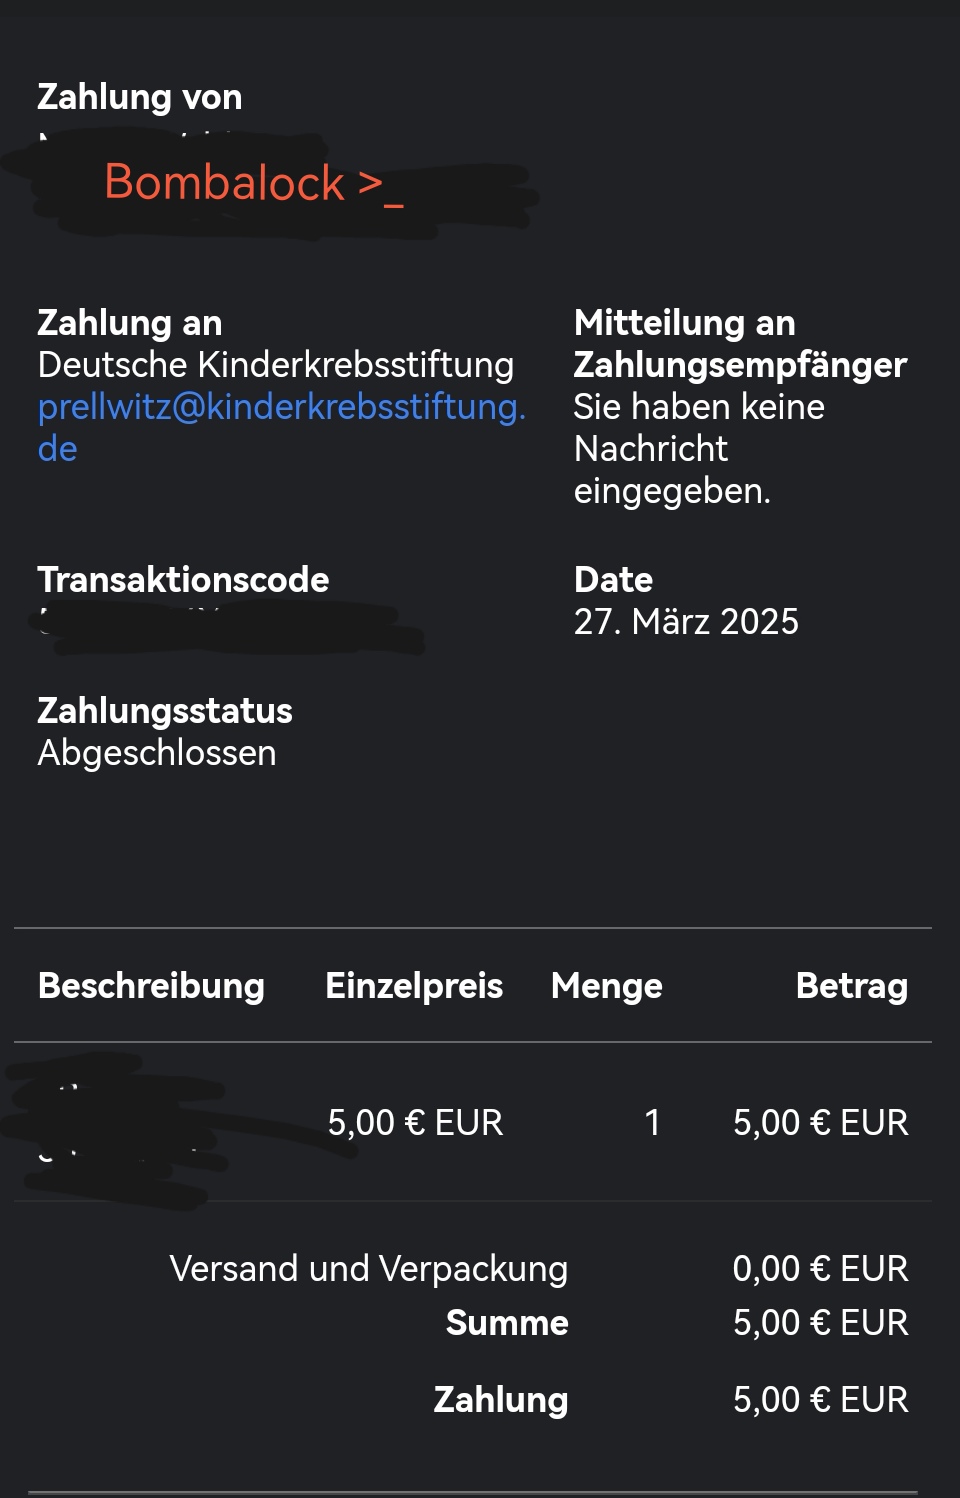Select the quantity value 1
The image size is (960, 1498).
point(652,1123)
